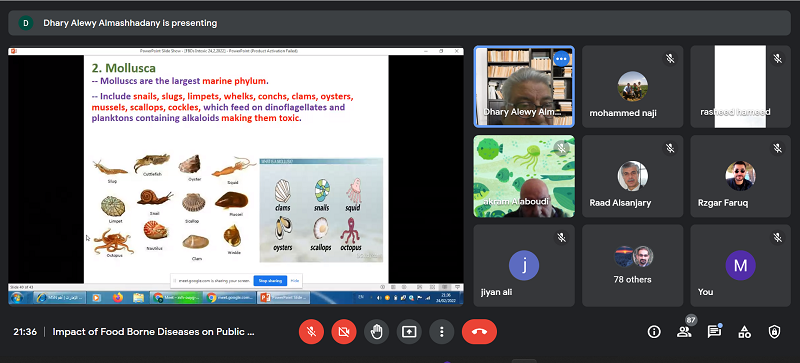Raise your hand in the meeting
Viewport: 800px width, 363px height.
[x=377, y=332]
